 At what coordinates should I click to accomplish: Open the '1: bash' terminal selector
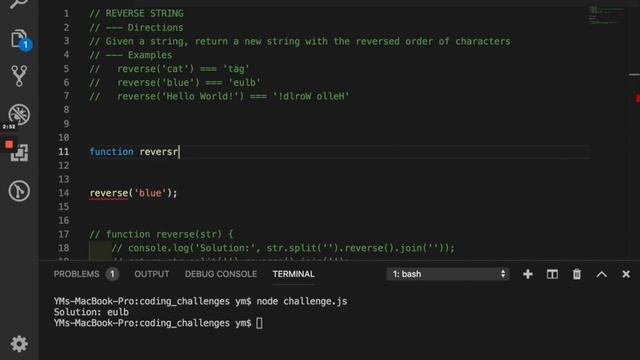(448, 274)
